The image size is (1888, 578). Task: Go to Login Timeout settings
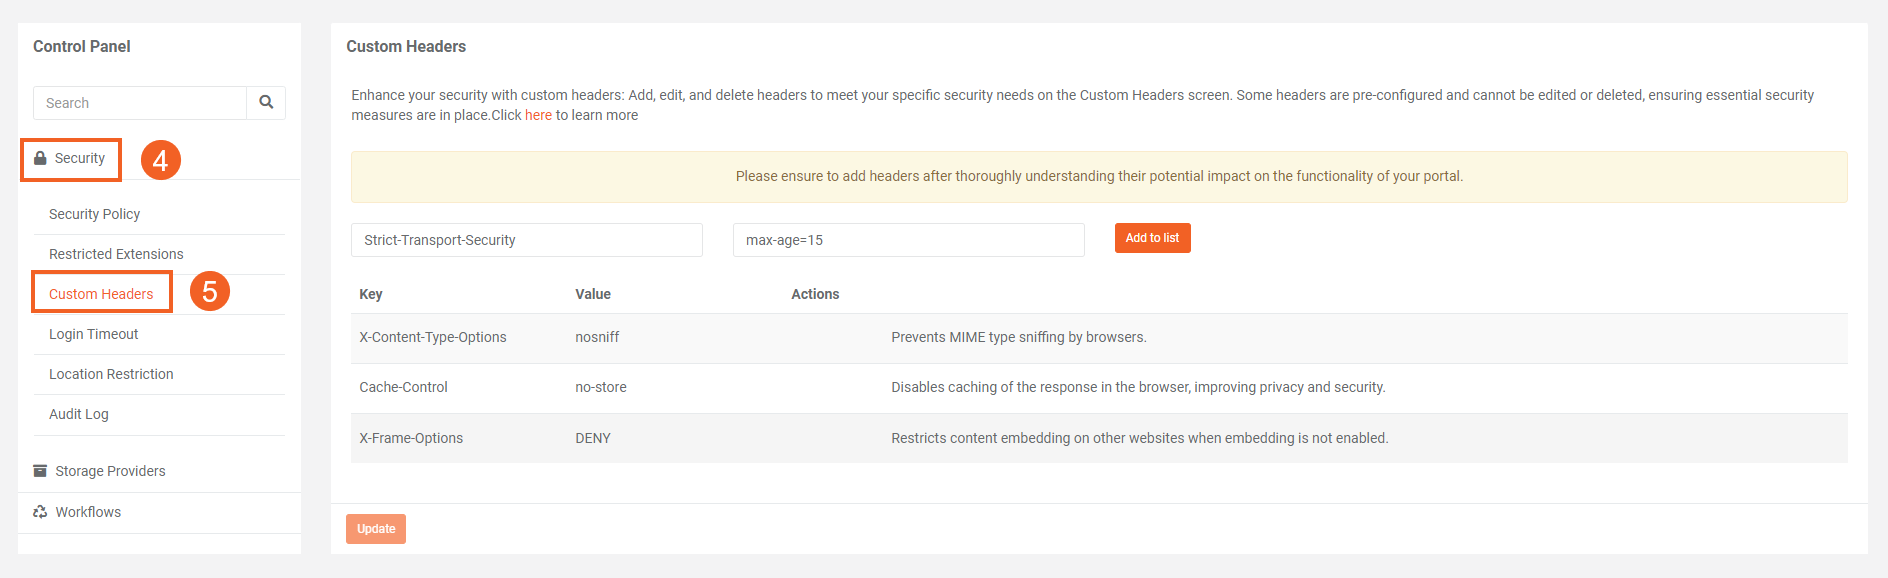click(x=93, y=334)
